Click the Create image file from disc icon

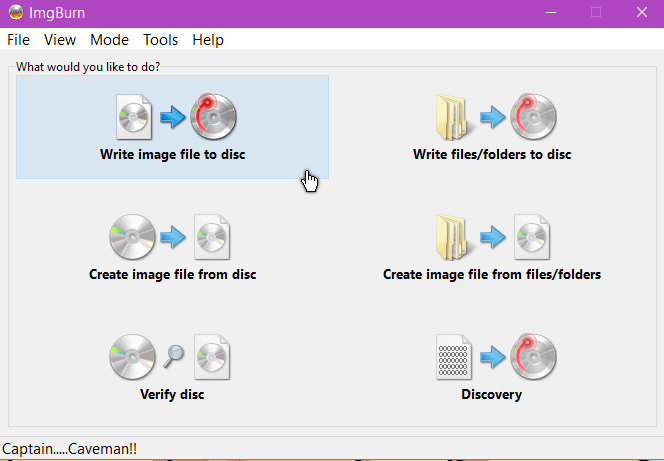(170, 237)
